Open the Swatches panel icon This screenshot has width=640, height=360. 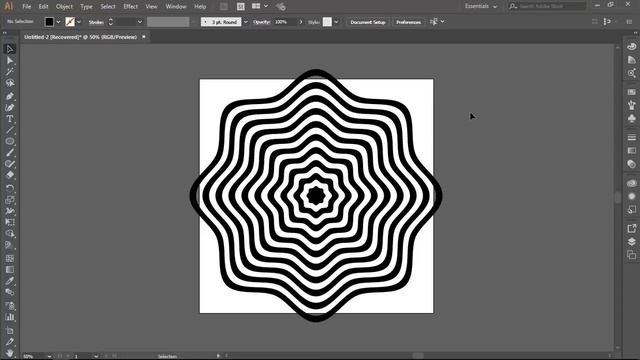coord(631,92)
